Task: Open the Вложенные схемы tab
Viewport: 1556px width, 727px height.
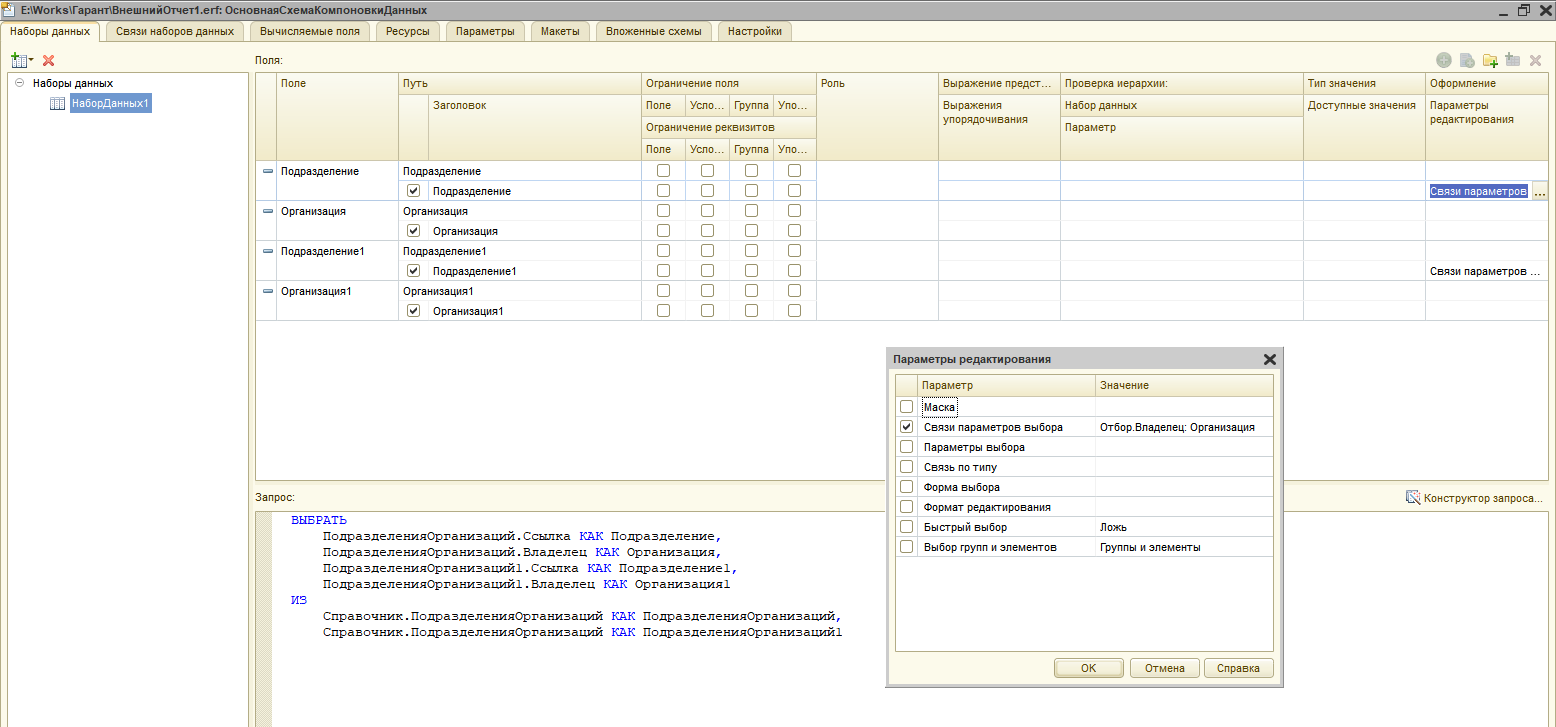Action: coord(654,31)
